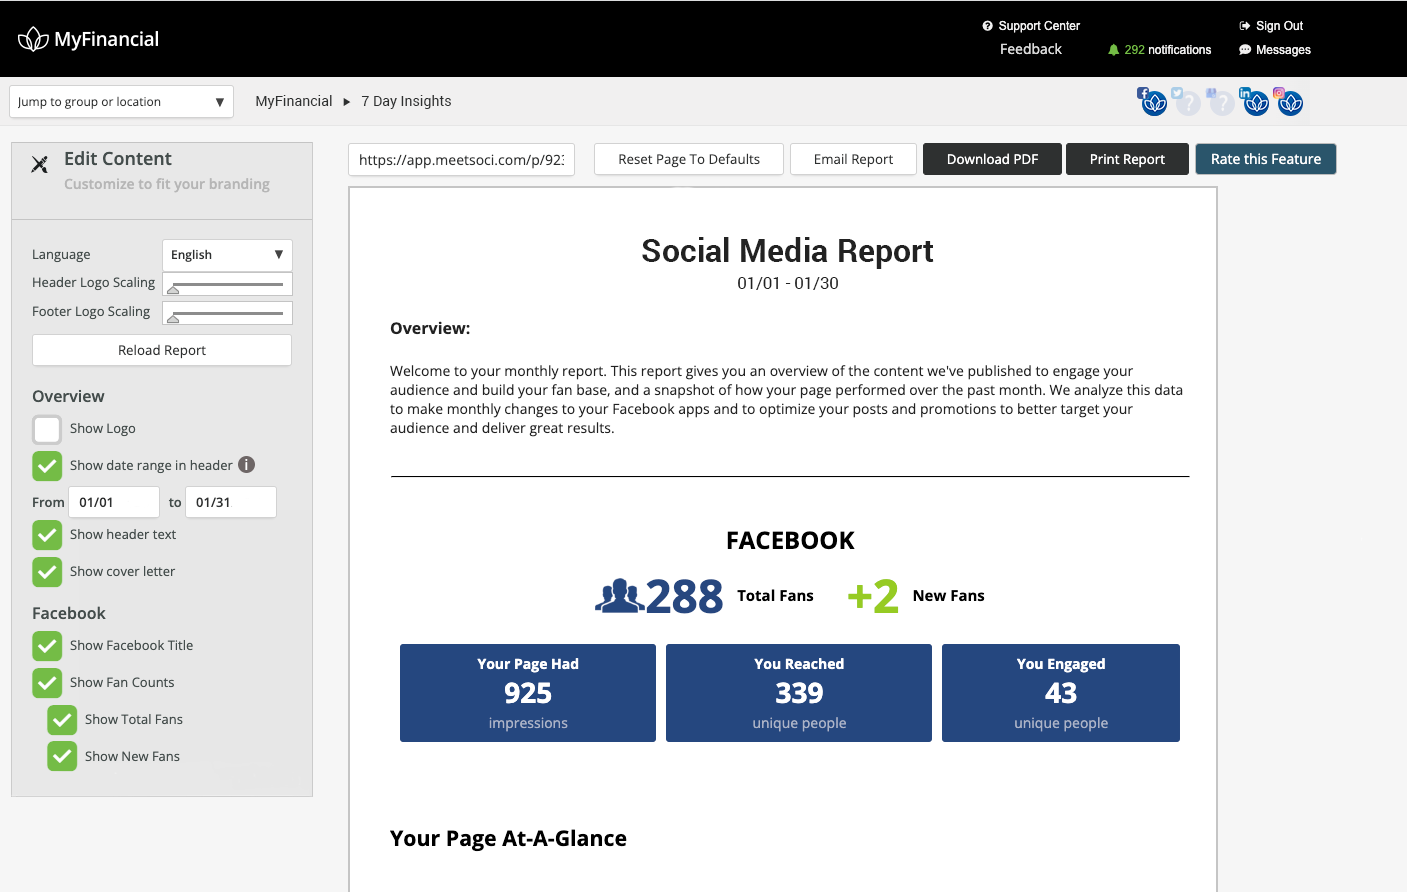Click the info icon beside date range option
1407x892 pixels.
247,465
